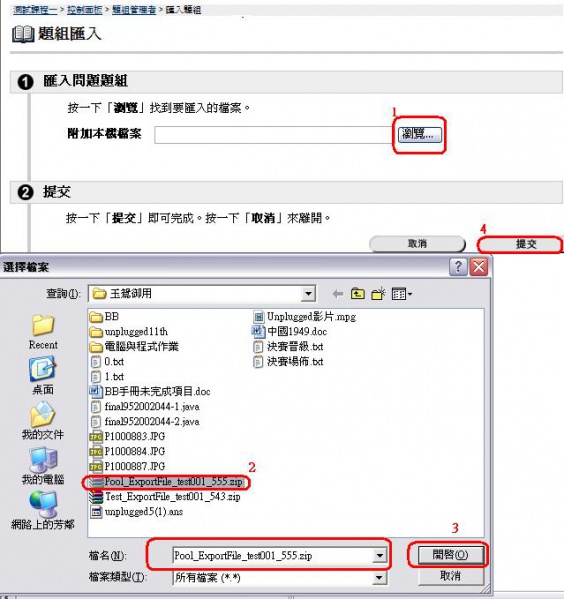Click the dialog help question mark
Image resolution: width=564 pixels, height=599 pixels.
click(x=458, y=267)
